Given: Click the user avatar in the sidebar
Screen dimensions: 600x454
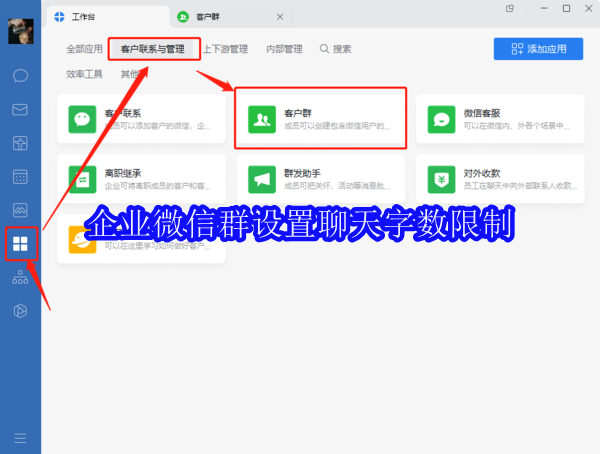Looking at the screenshot, I should tap(21, 31).
